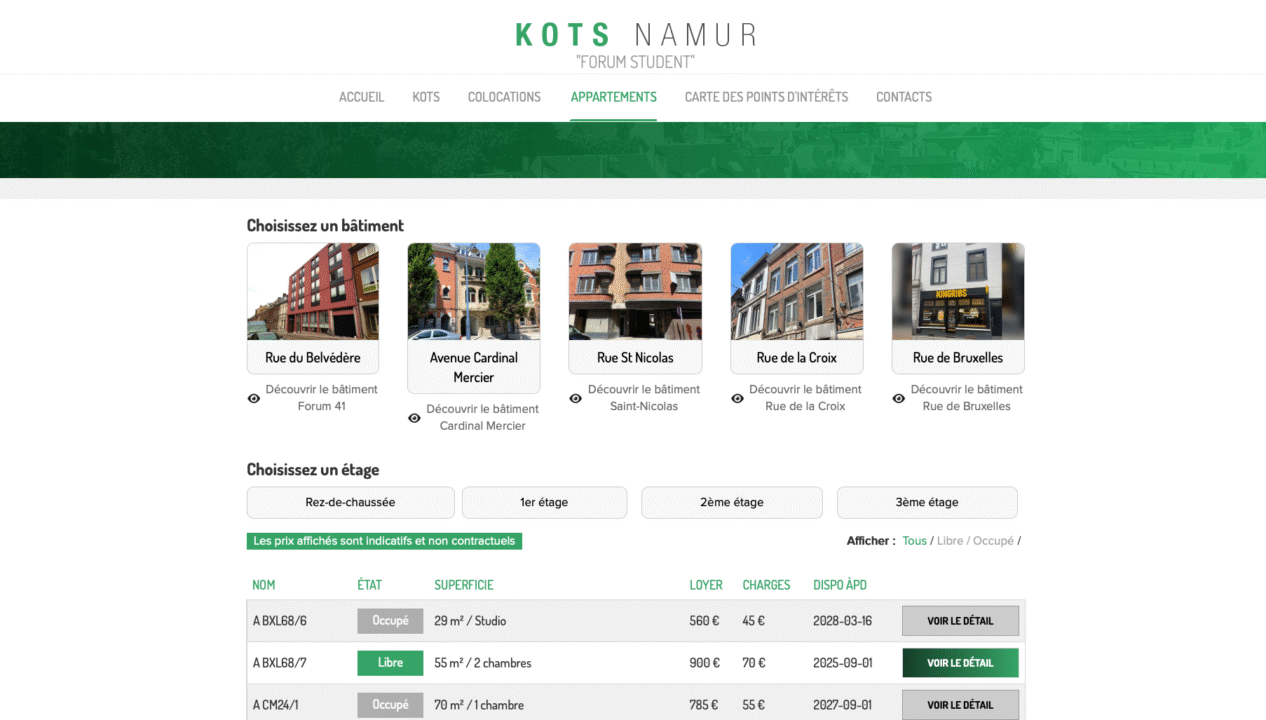The width and height of the screenshot is (1266, 720).
Task: Display Tous apartments filter
Action: point(914,541)
